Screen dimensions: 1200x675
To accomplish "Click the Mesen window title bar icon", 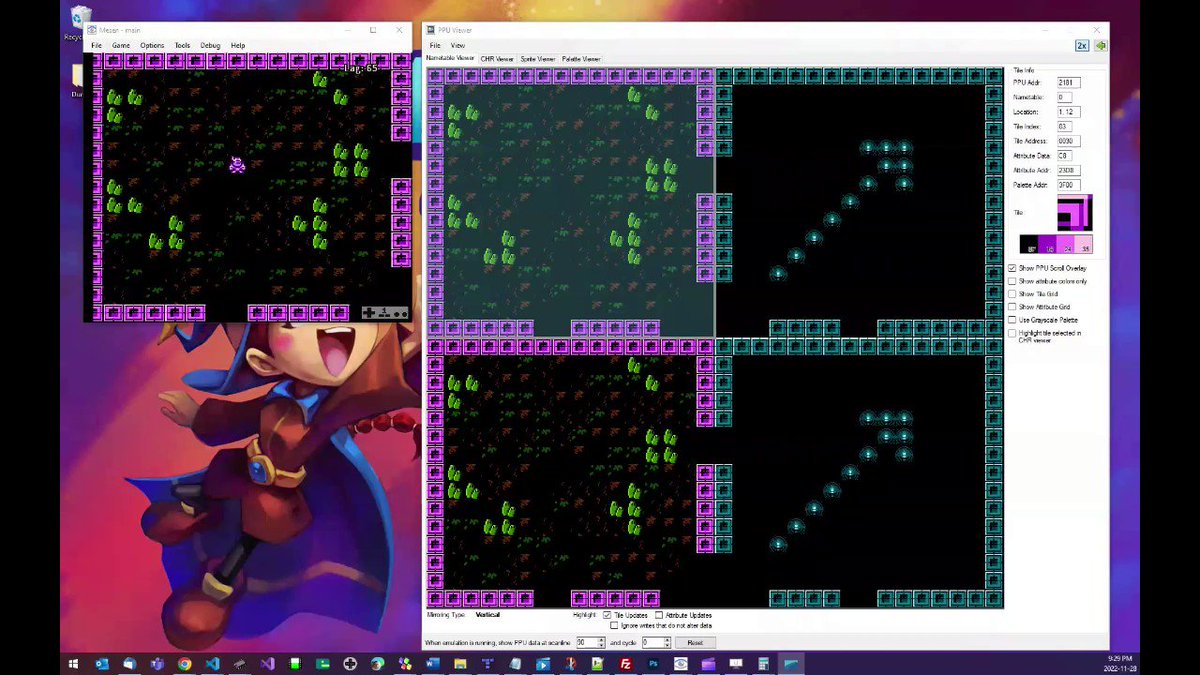I will [91, 30].
